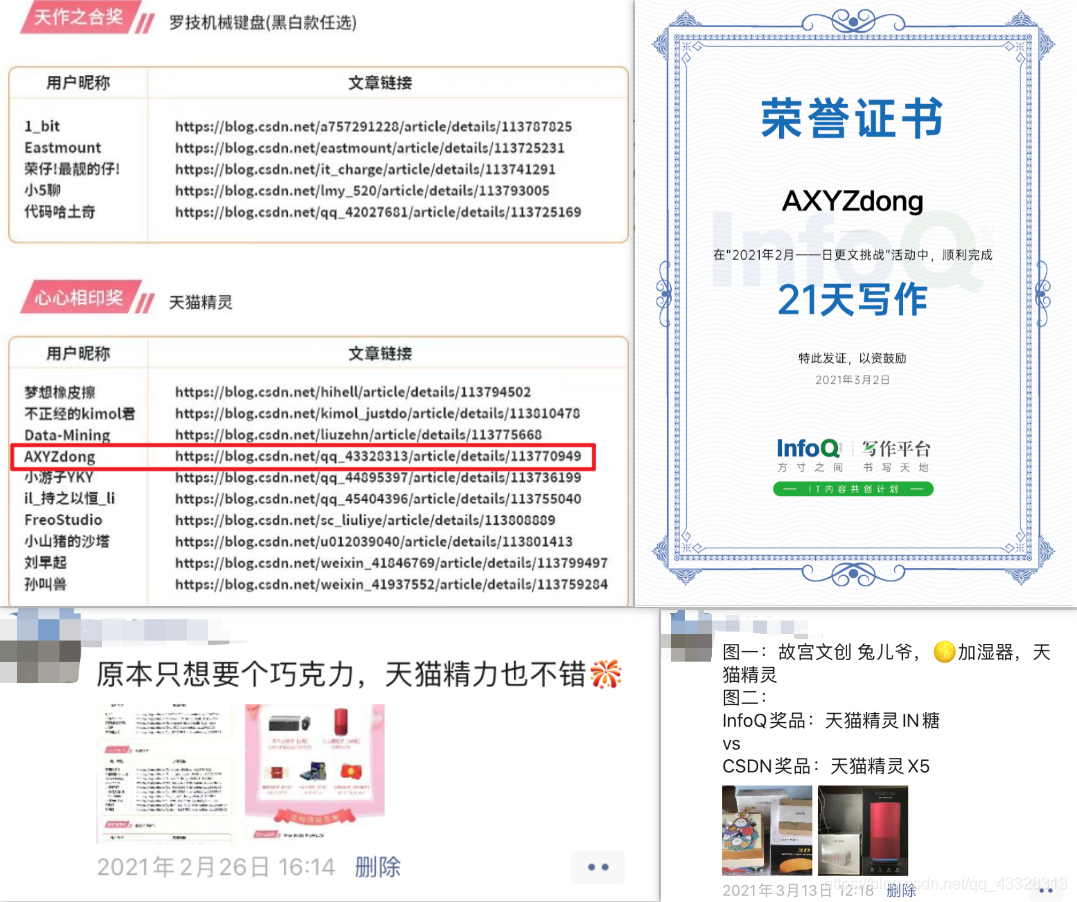
Task: Click the green IT内容共创计划 badge
Action: tap(853, 489)
